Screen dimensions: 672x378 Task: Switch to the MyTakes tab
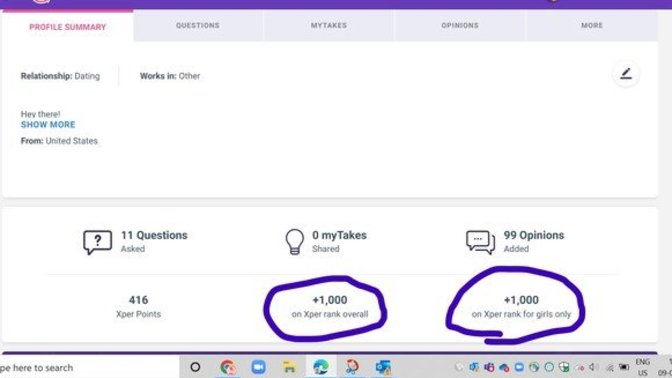point(329,26)
